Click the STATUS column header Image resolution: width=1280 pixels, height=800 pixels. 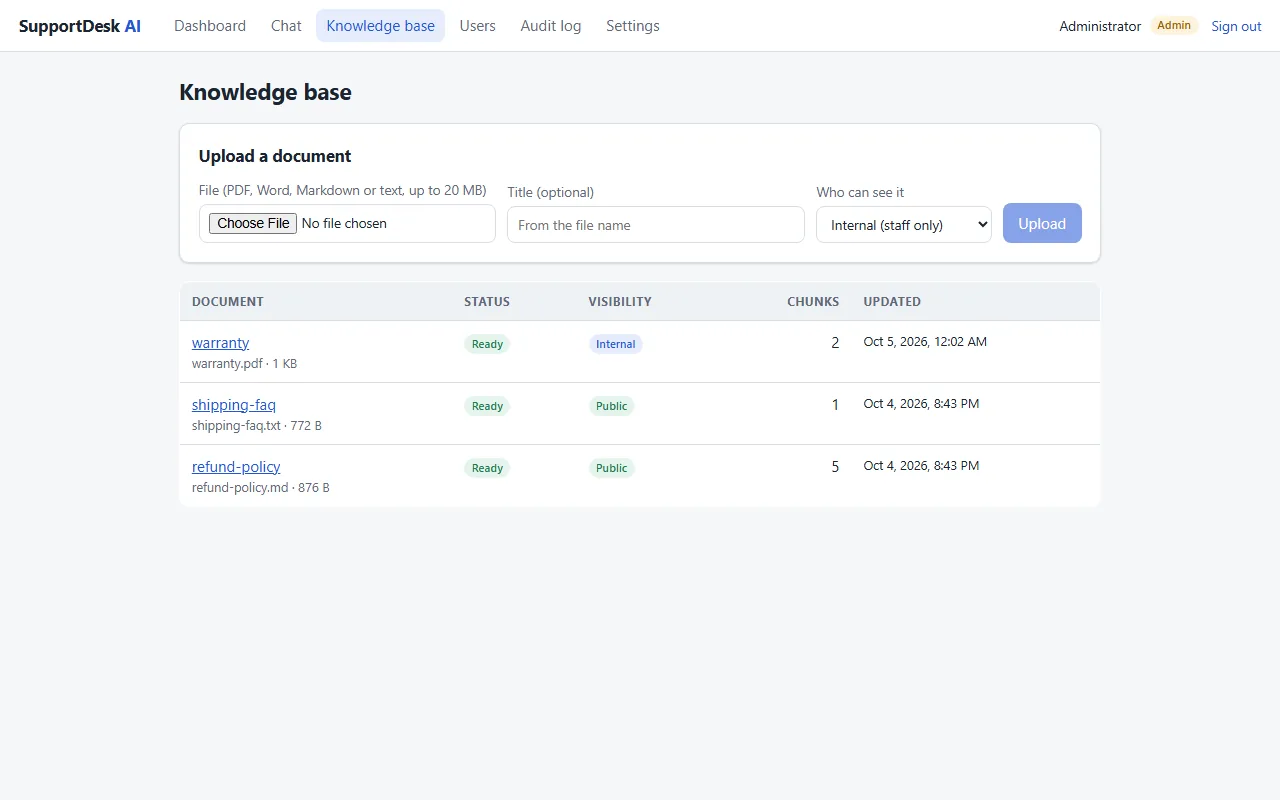pyautogui.click(x=487, y=301)
